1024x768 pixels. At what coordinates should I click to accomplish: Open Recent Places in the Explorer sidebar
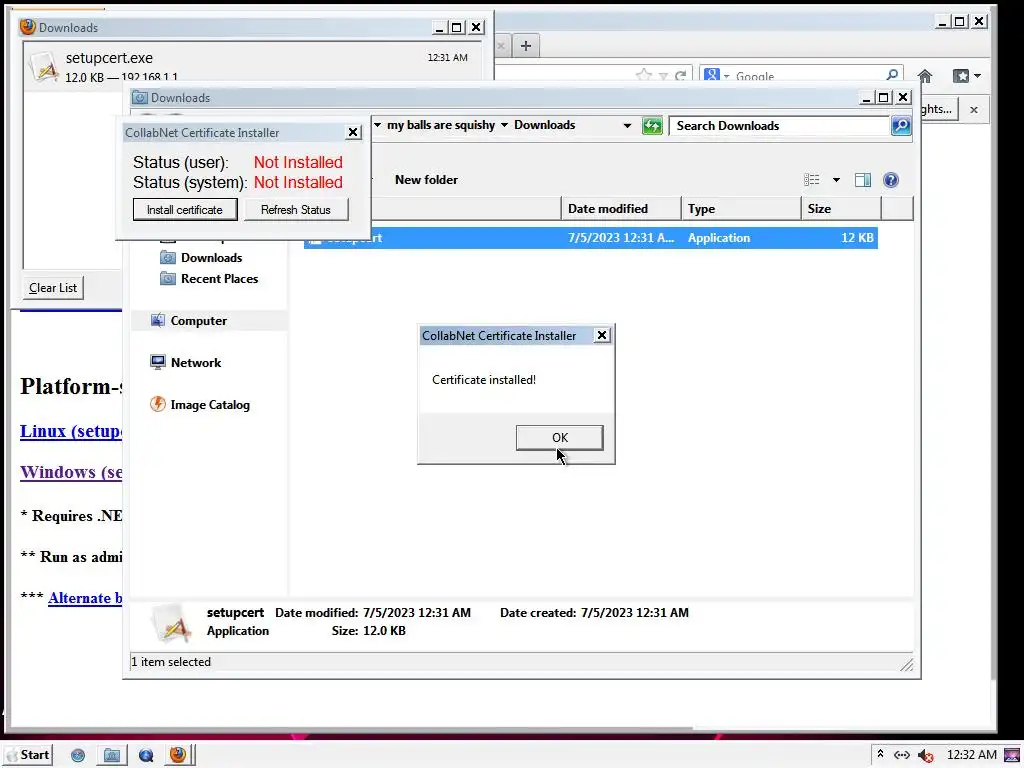click(219, 279)
